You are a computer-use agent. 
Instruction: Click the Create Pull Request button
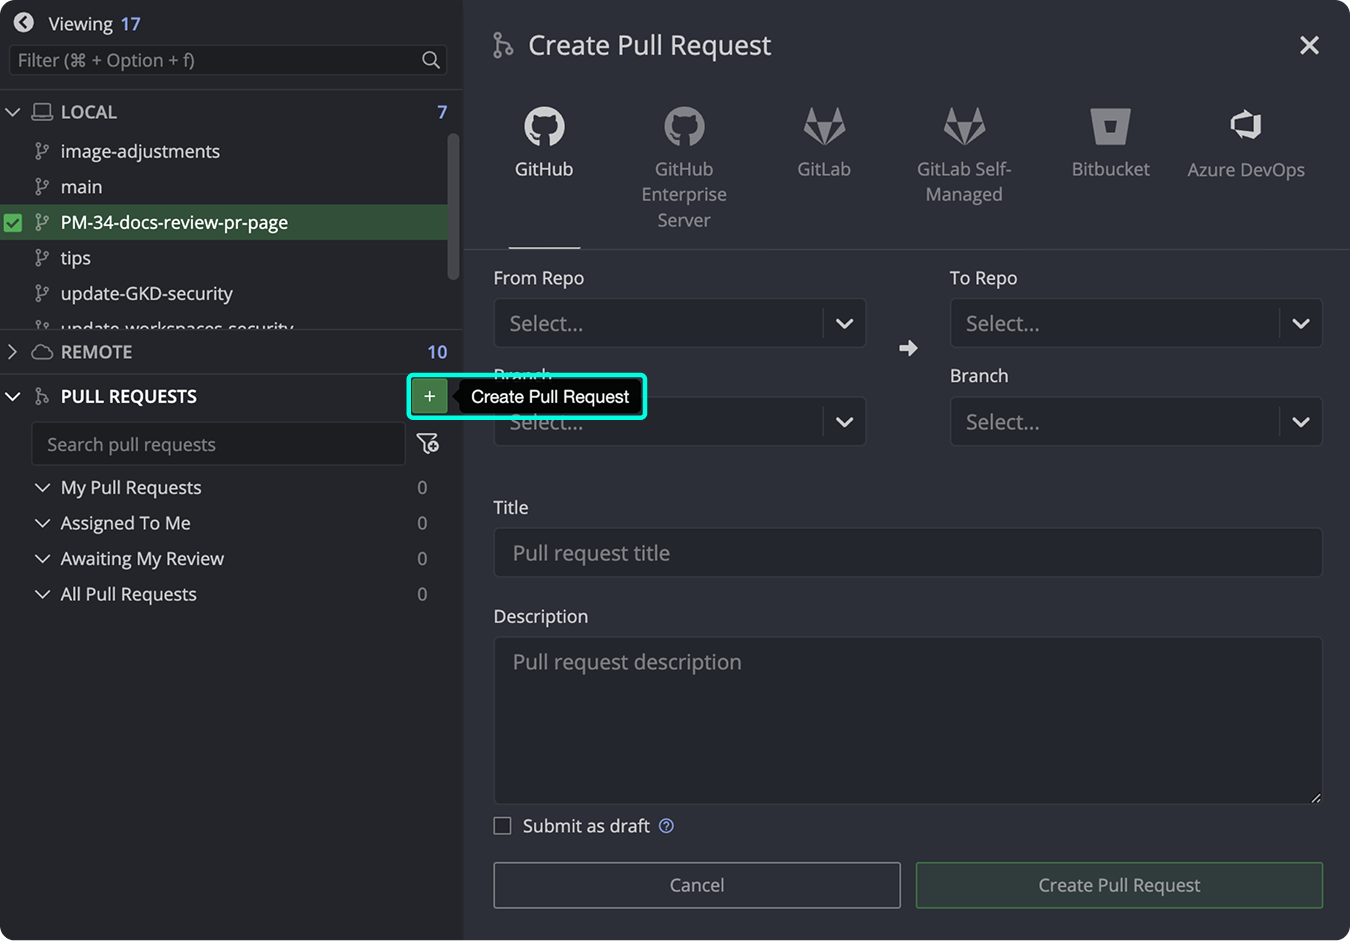[1118, 885]
